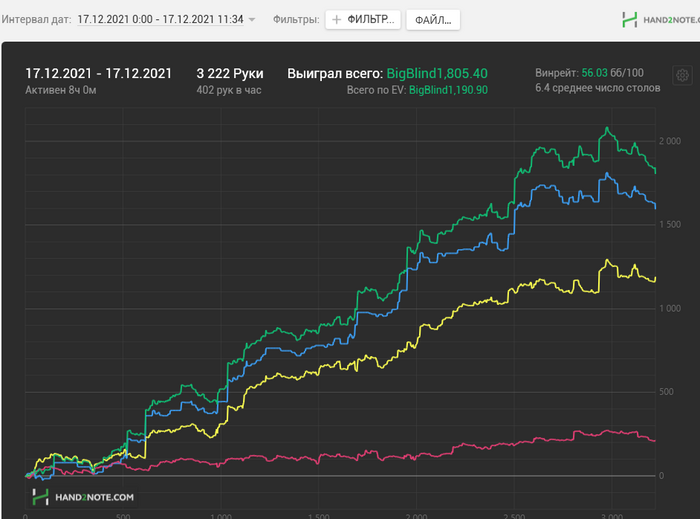The height and width of the screenshot is (519, 700).
Task: Click the 2 000 y-axis label
Action: pos(670,141)
